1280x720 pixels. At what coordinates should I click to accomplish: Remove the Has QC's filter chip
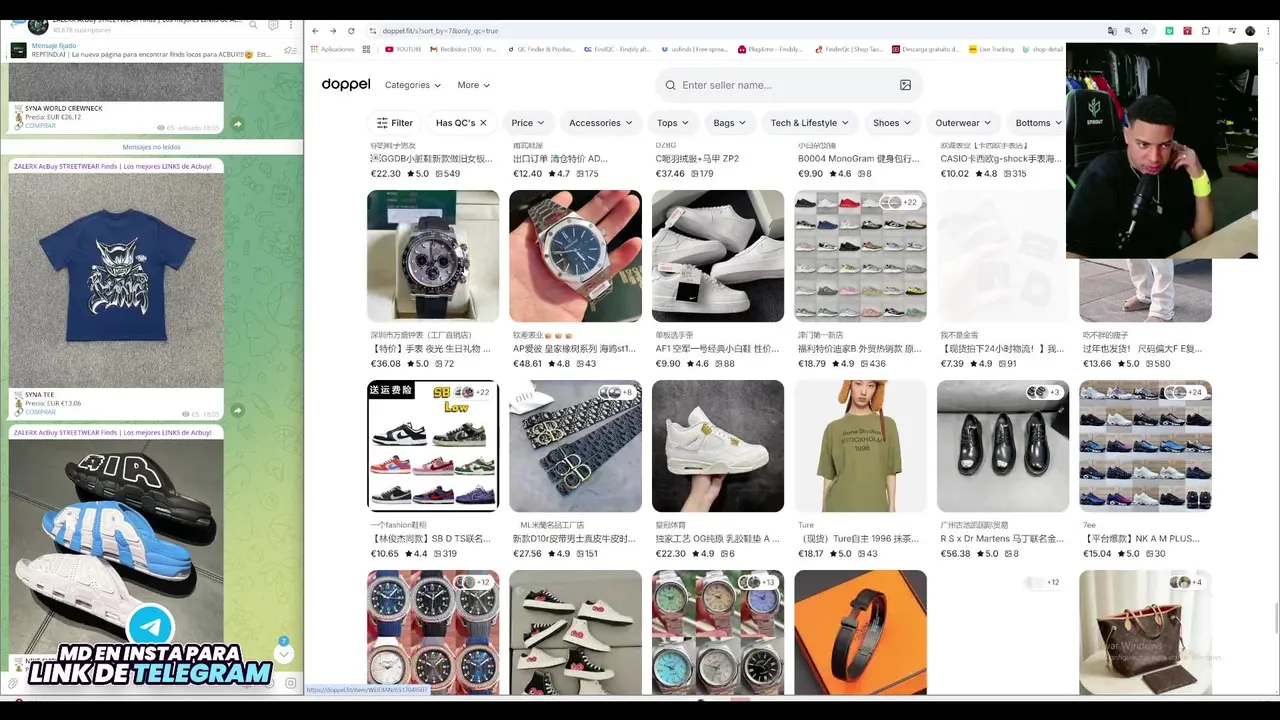click(x=483, y=123)
